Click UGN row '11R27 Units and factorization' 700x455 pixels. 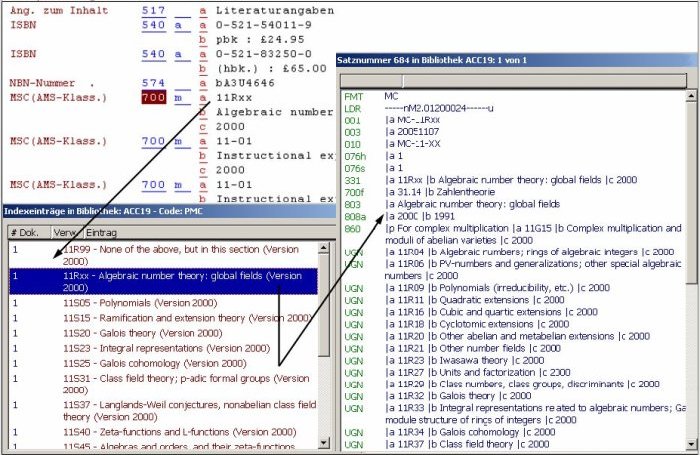513,372
